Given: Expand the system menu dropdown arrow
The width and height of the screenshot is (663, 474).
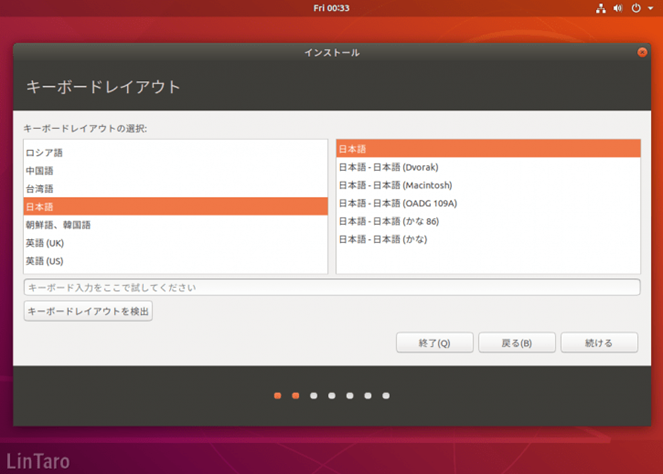Looking at the screenshot, I should click(650, 8).
